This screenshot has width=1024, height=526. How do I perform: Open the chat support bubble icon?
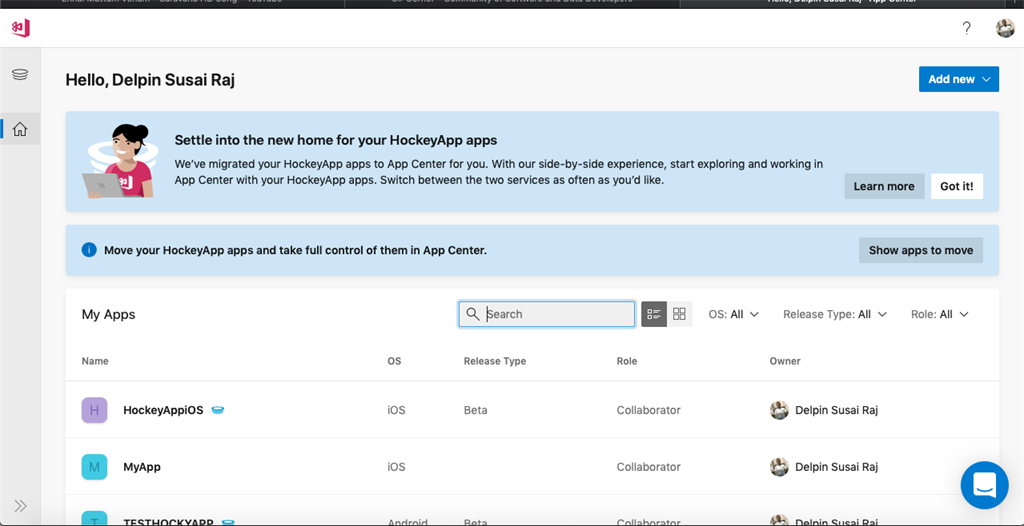pos(984,485)
